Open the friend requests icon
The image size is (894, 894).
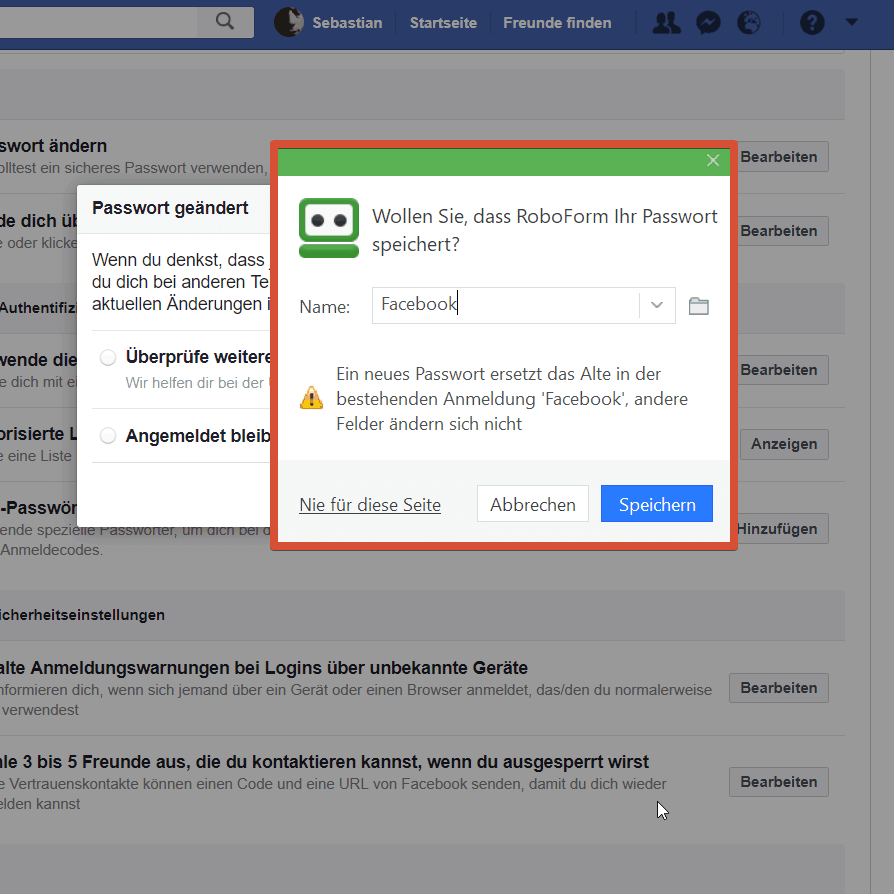point(666,23)
